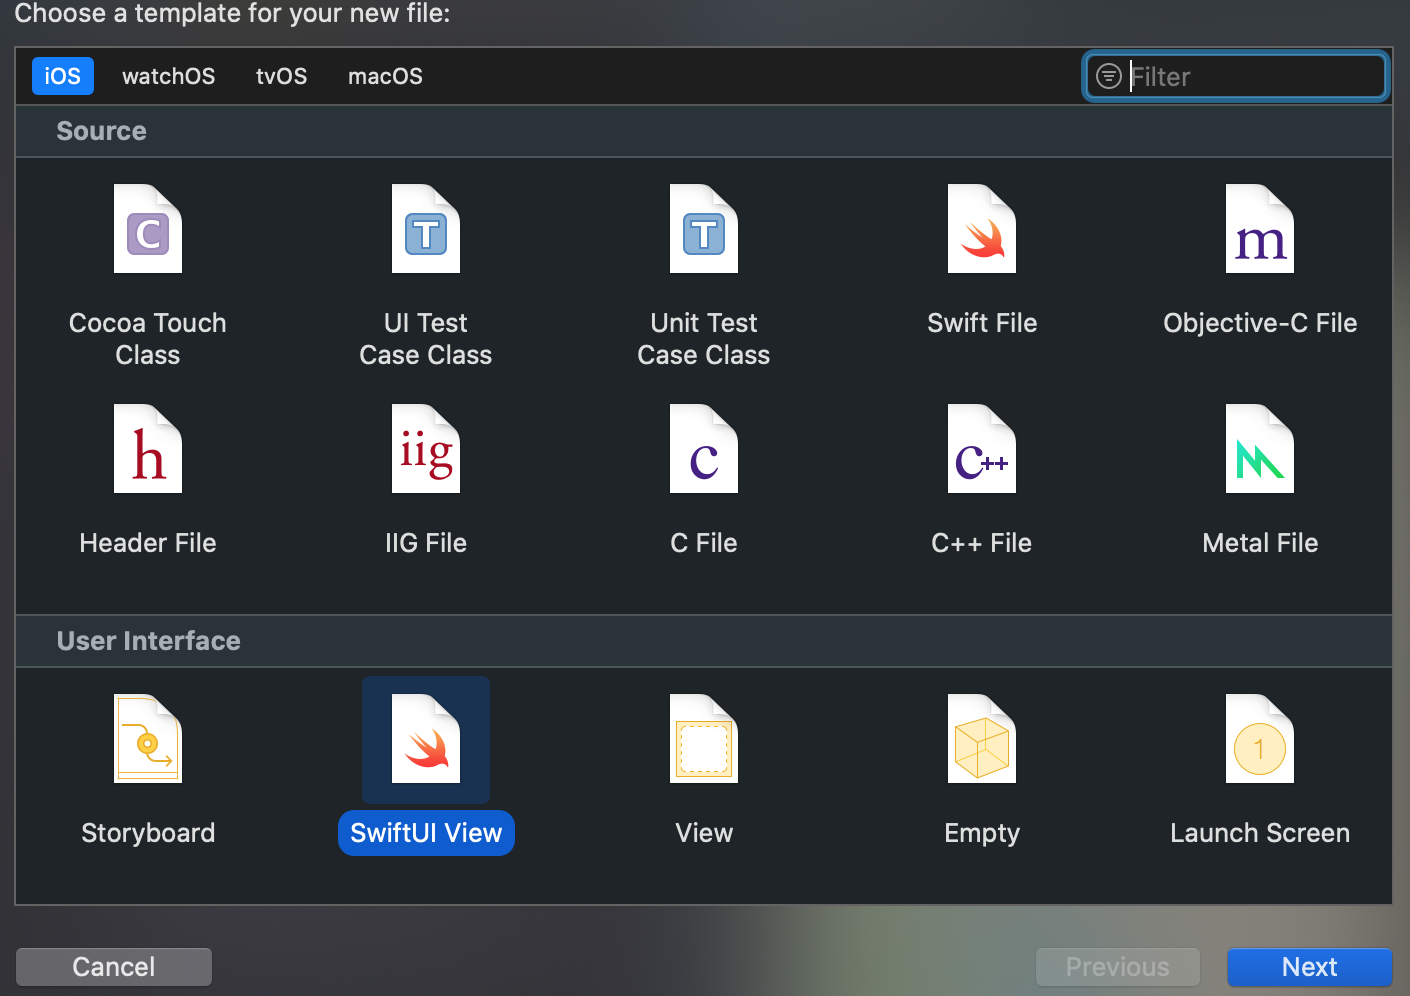This screenshot has height=996, width=1410.
Task: Pick the Storyboard template icon
Action: point(148,739)
